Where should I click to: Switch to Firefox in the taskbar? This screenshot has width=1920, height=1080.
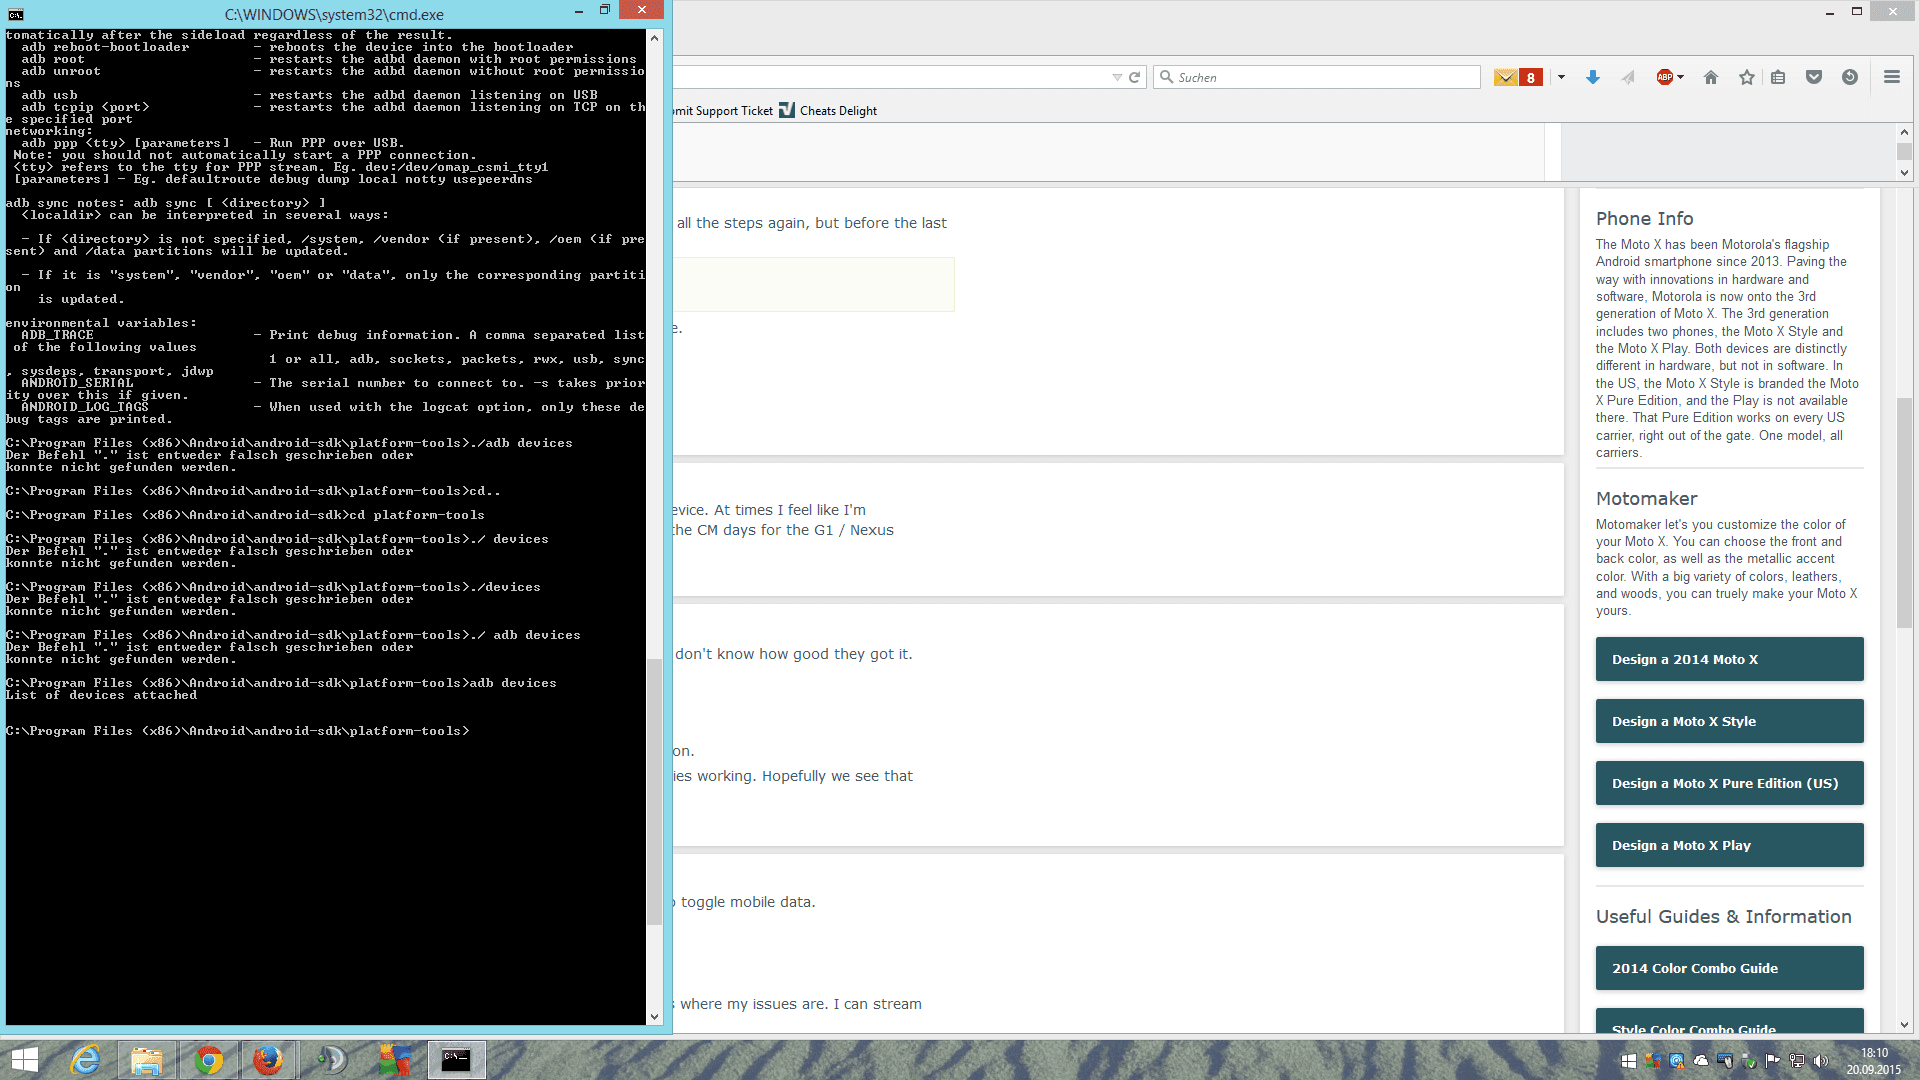click(x=268, y=1060)
